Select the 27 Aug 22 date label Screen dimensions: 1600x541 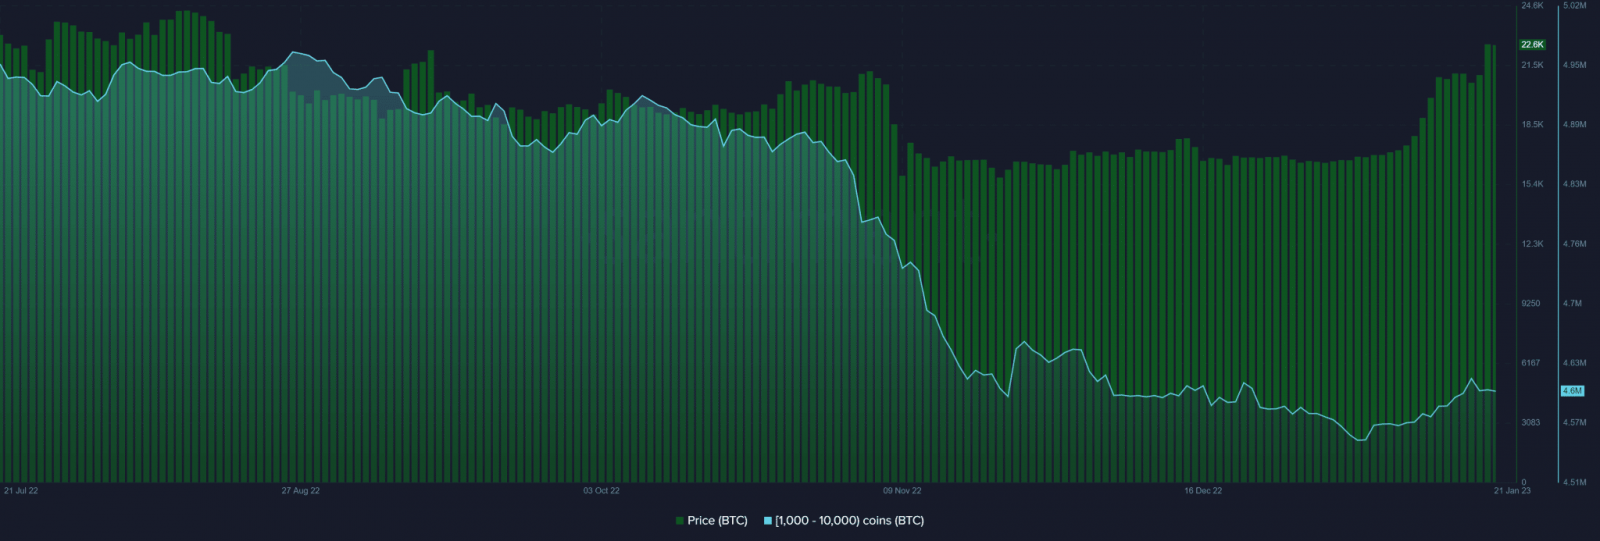pyautogui.click(x=301, y=491)
